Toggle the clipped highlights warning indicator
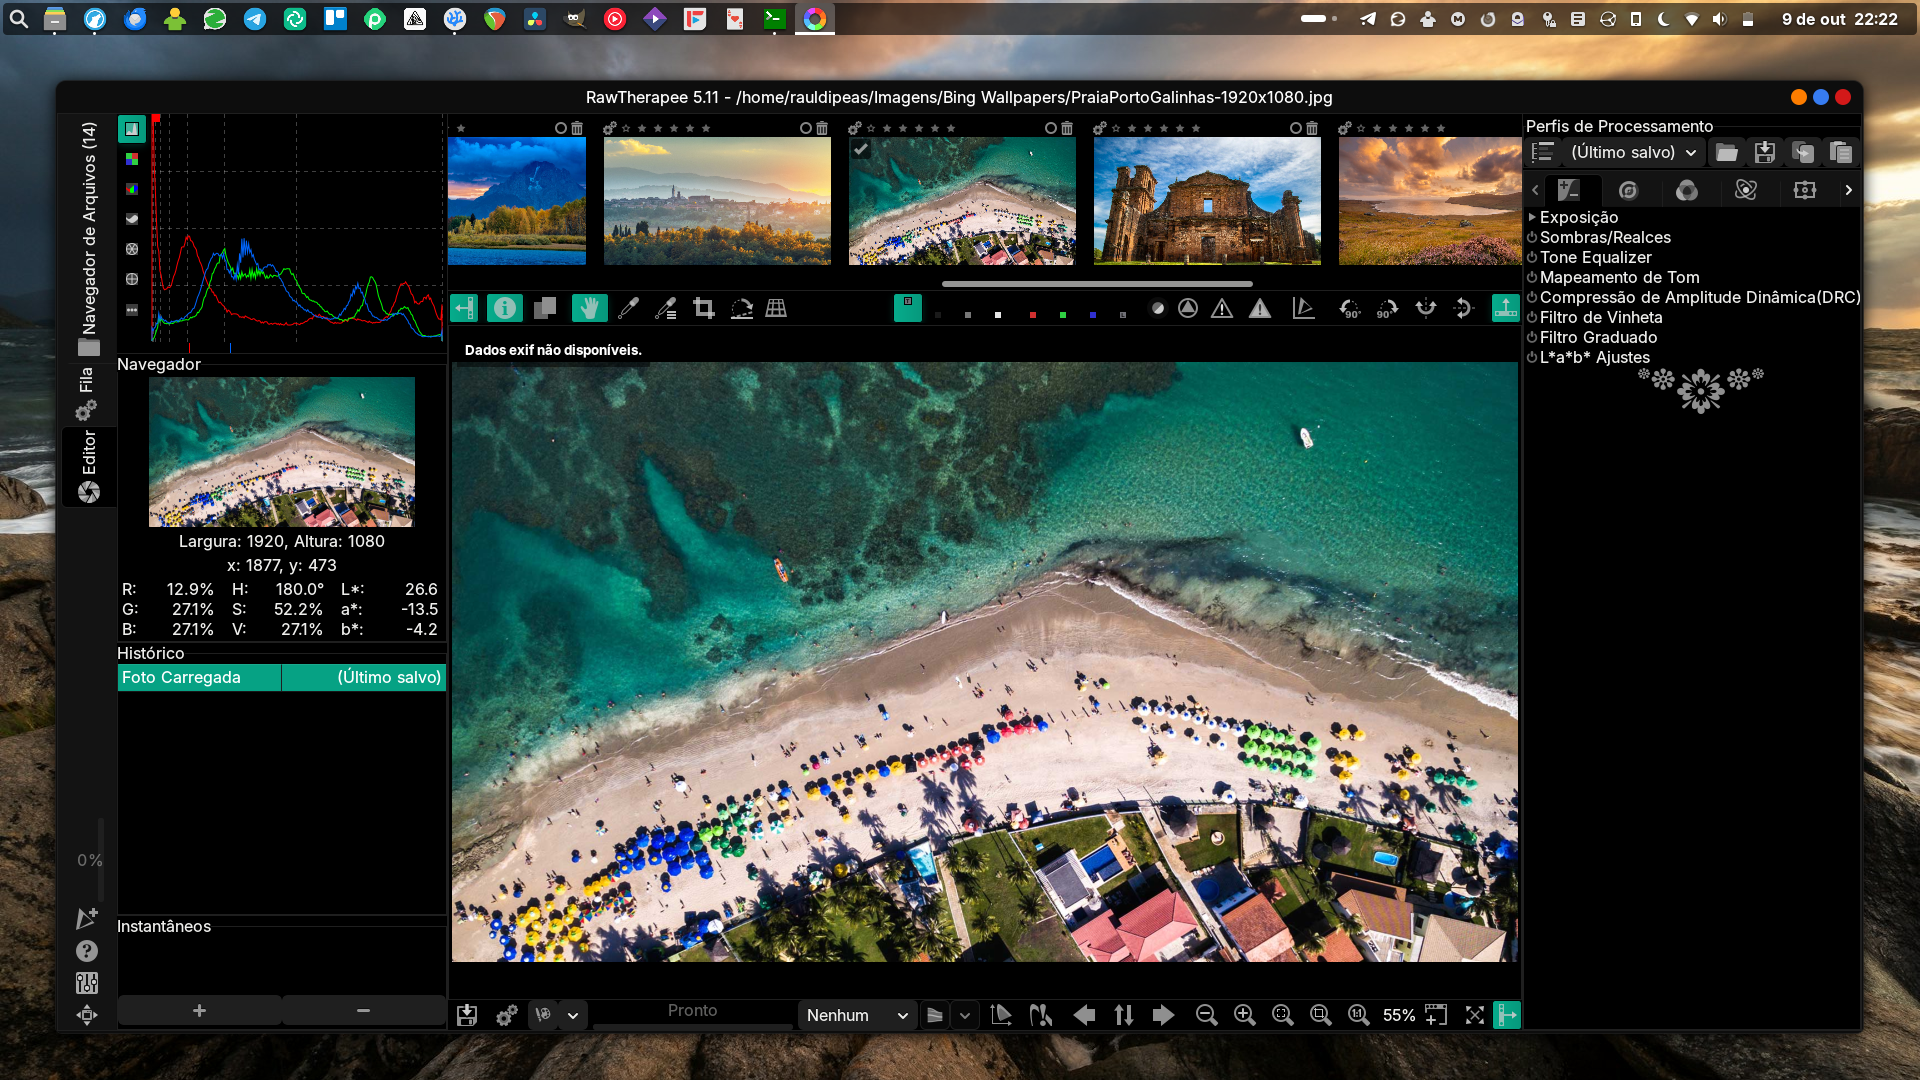 tap(1260, 309)
